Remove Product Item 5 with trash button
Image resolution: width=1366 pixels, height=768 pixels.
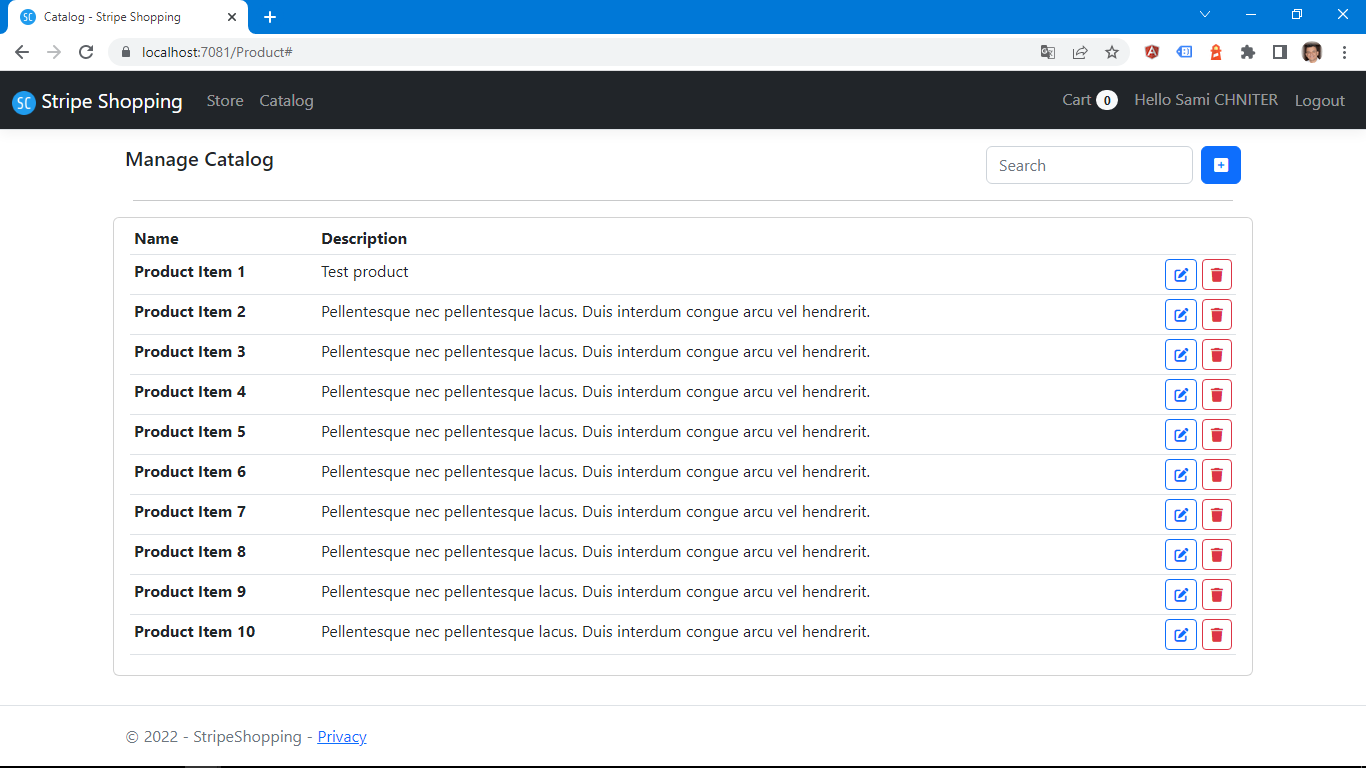click(x=1216, y=435)
